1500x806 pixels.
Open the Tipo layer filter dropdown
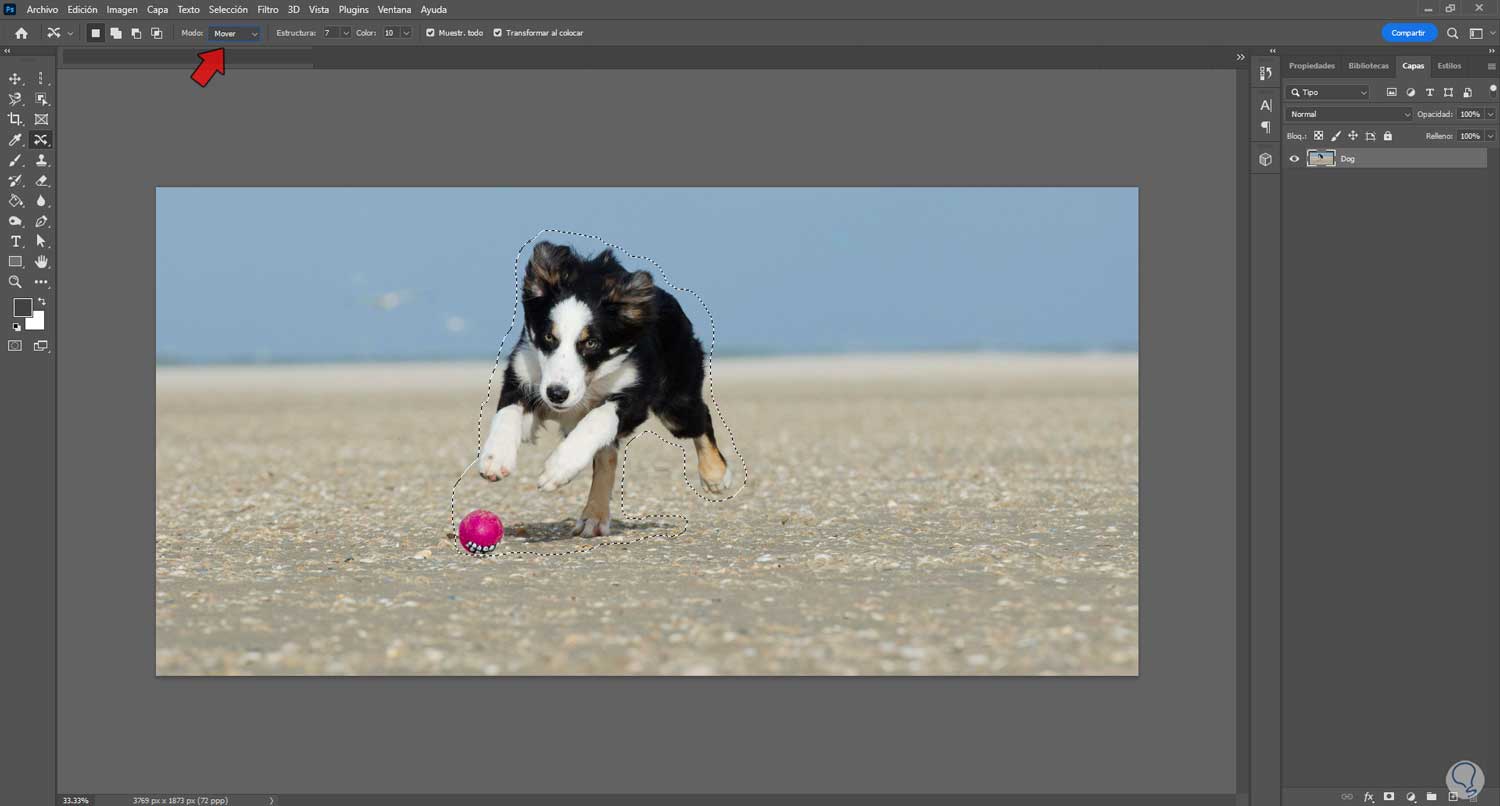coord(1329,92)
